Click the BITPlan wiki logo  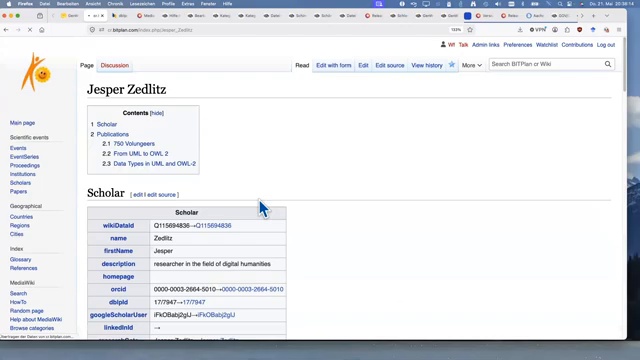pos(36,72)
